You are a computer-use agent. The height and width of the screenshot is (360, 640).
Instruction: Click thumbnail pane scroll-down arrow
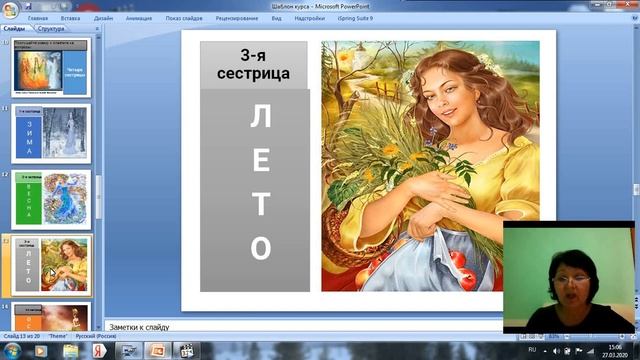pos(98,327)
